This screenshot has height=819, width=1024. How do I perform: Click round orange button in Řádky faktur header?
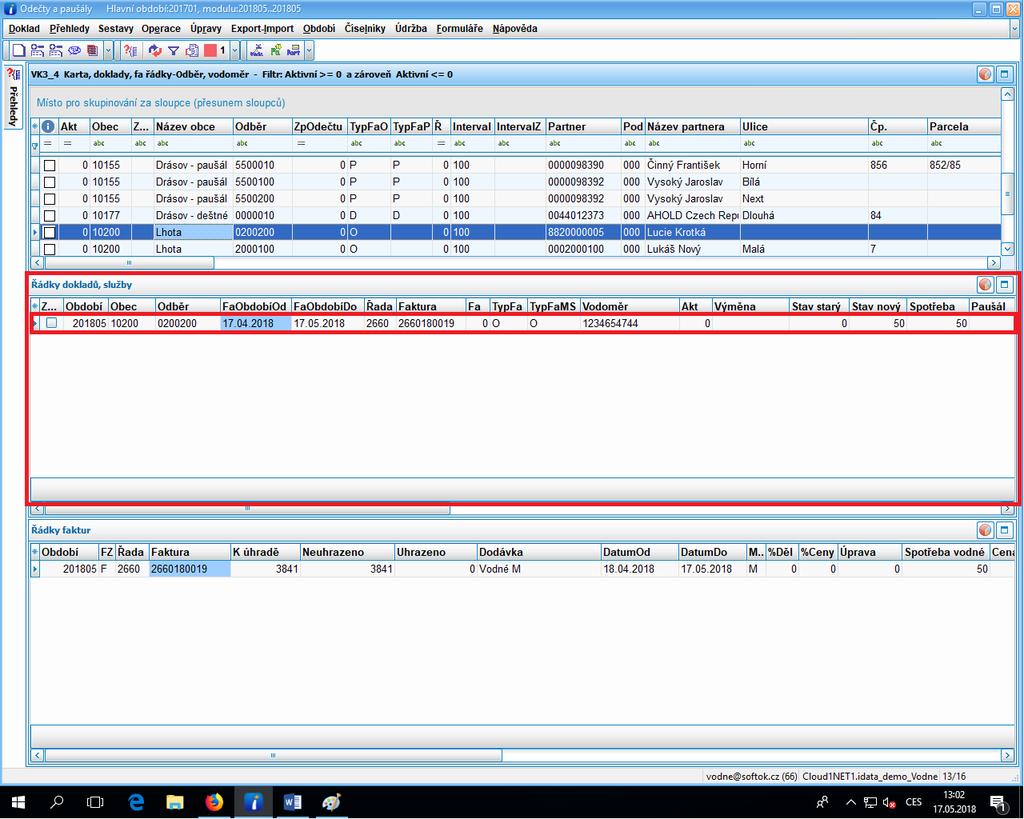(x=985, y=530)
